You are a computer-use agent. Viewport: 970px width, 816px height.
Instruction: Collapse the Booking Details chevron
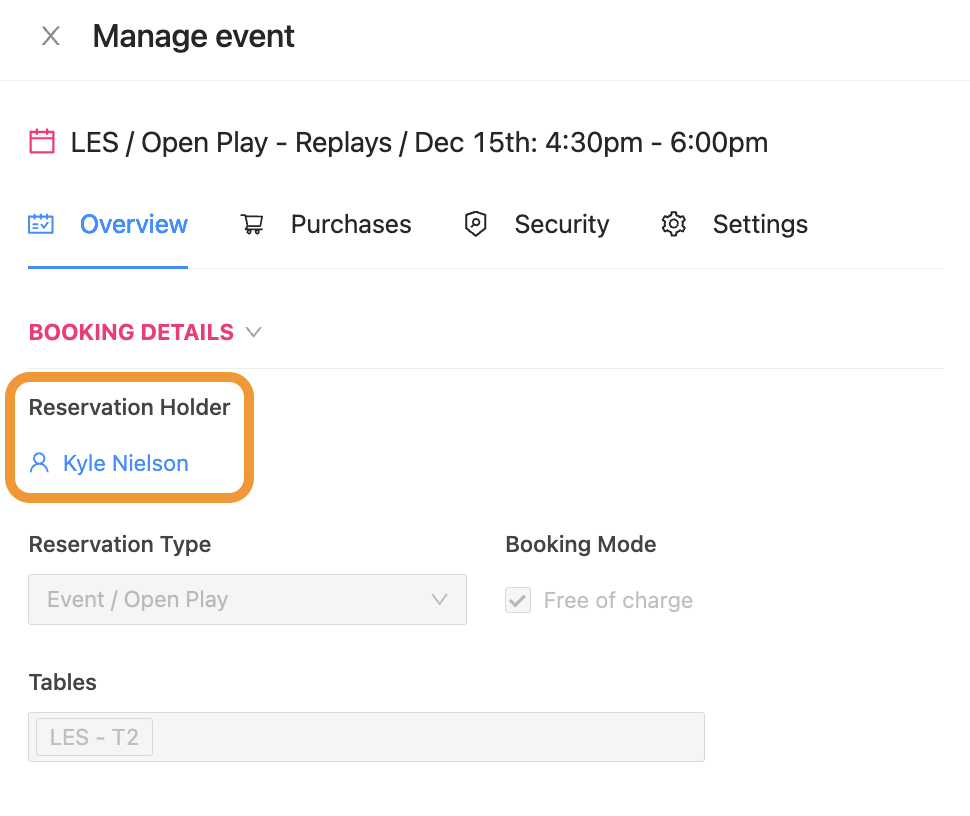[x=254, y=332]
